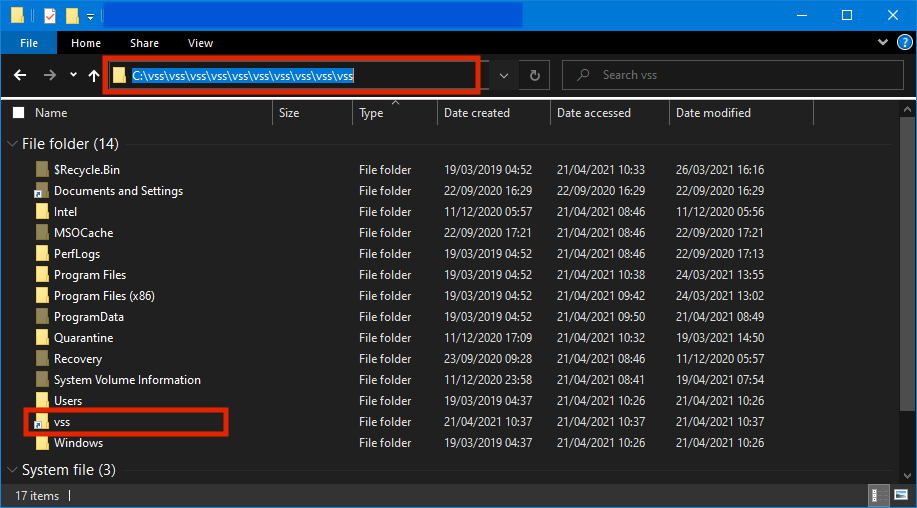The image size is (917, 508).
Task: Click the vertical scrollbar down arrow
Action: pos(907,476)
